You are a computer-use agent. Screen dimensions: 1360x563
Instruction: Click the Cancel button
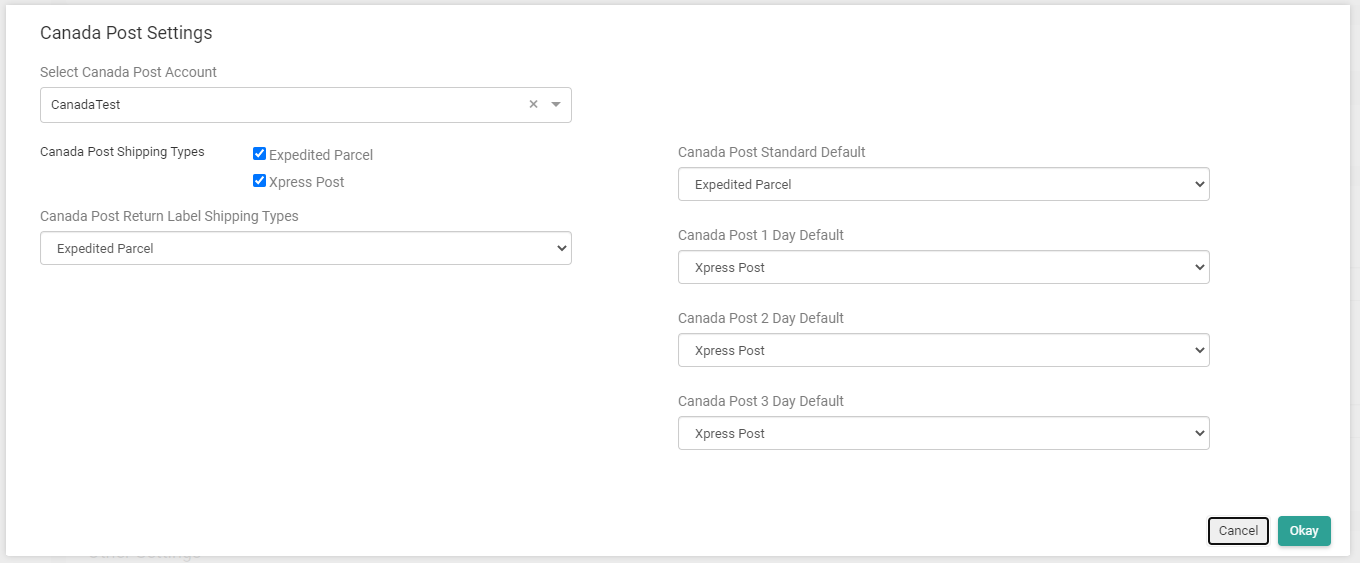[x=1238, y=531]
